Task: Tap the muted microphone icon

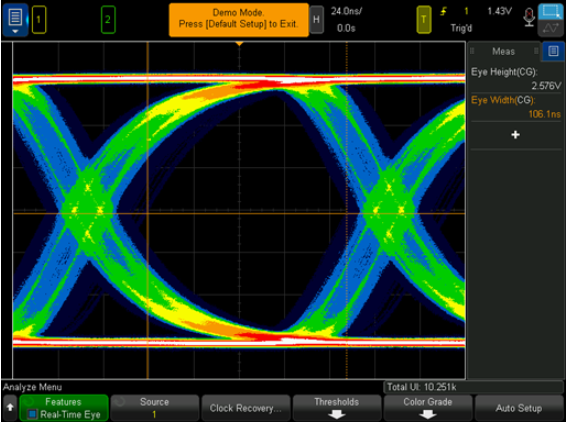Action: point(529,17)
